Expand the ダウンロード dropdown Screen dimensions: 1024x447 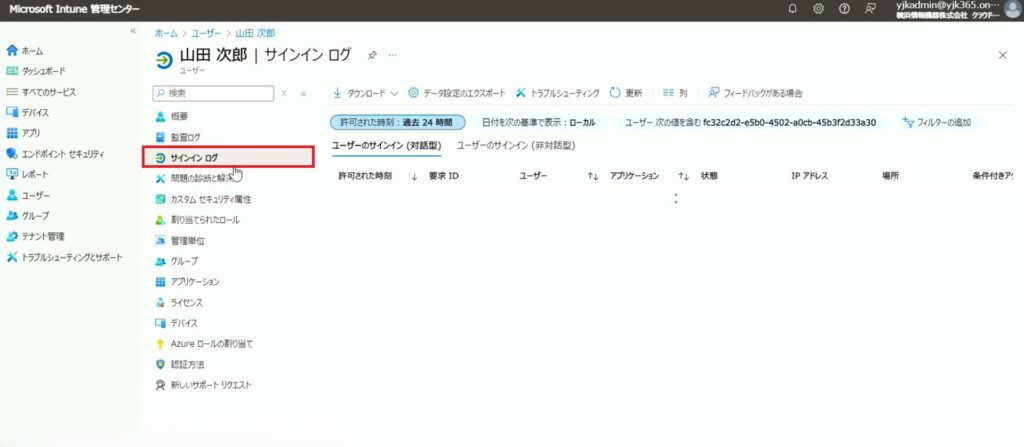point(366,93)
